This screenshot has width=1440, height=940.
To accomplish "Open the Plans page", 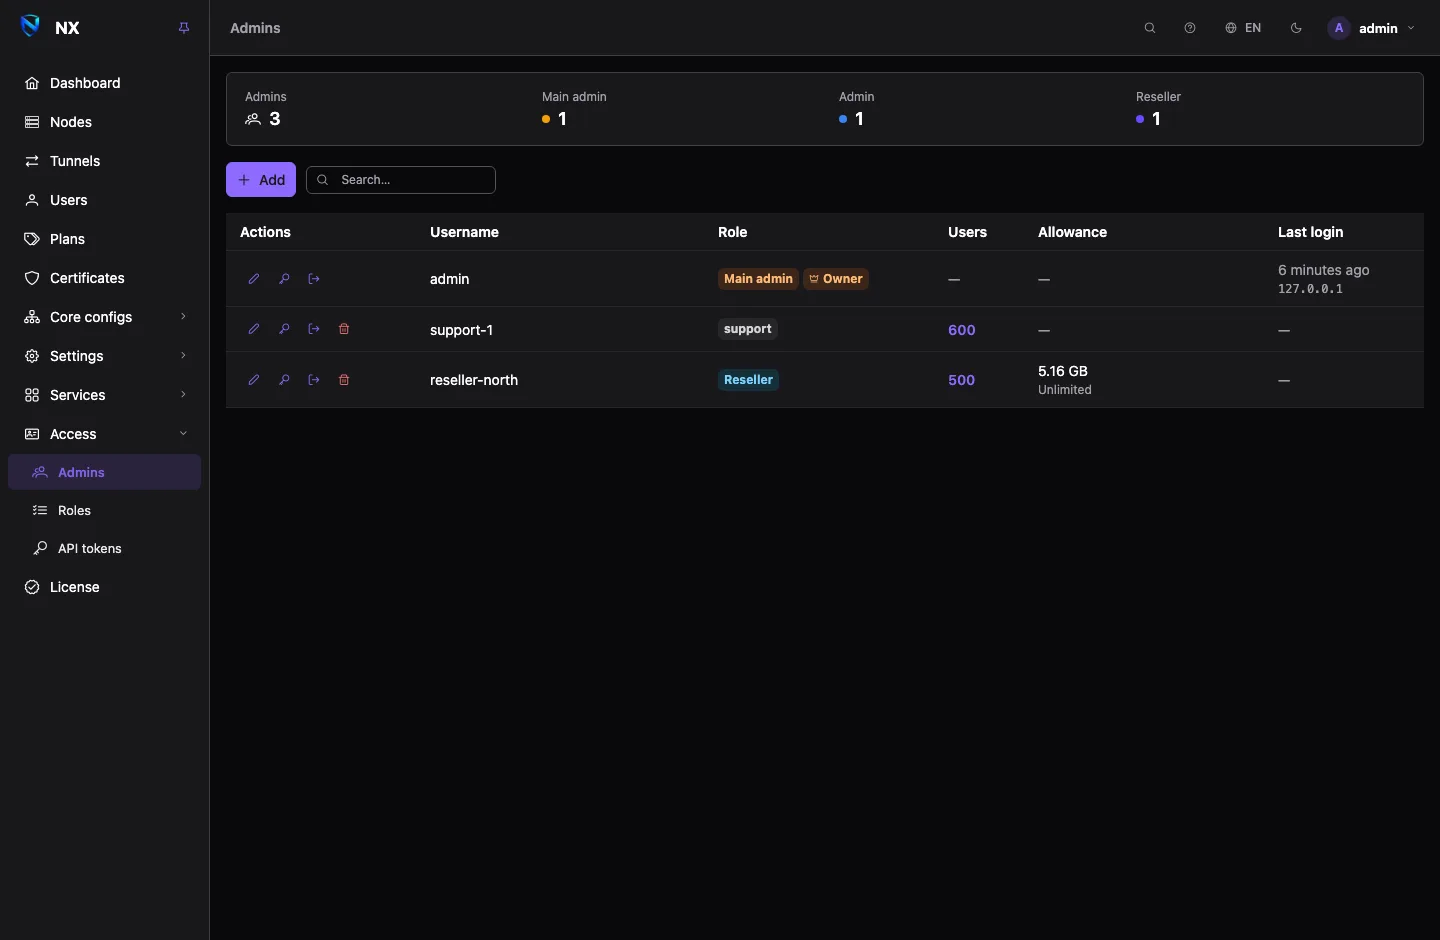I will click(104, 239).
